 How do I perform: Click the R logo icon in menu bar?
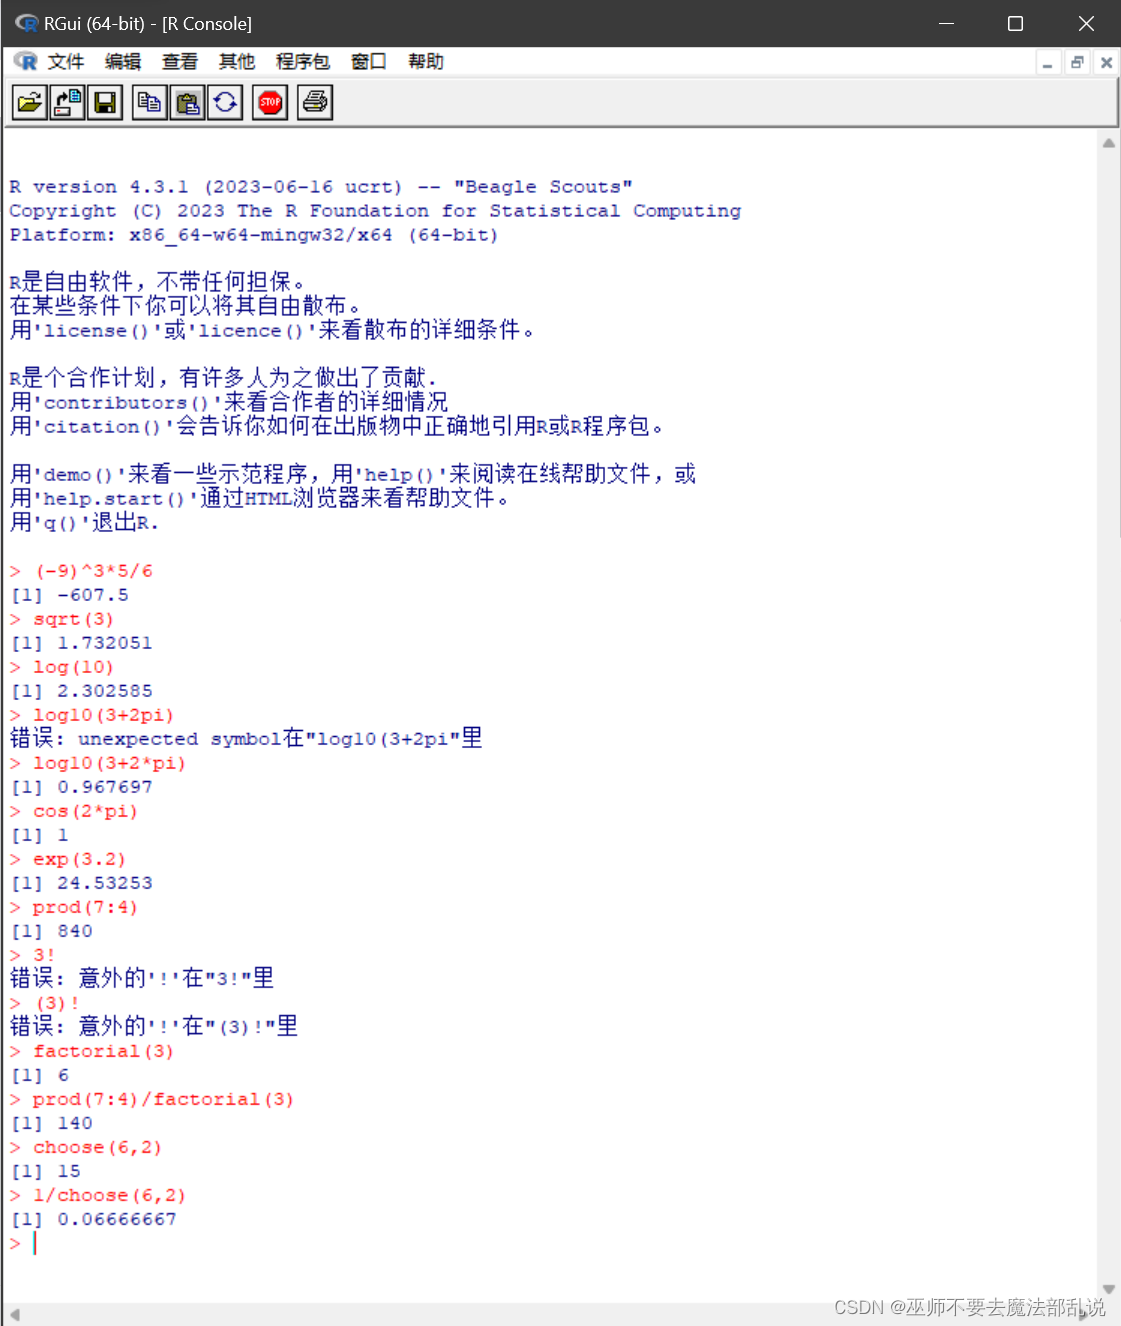(x=26, y=62)
